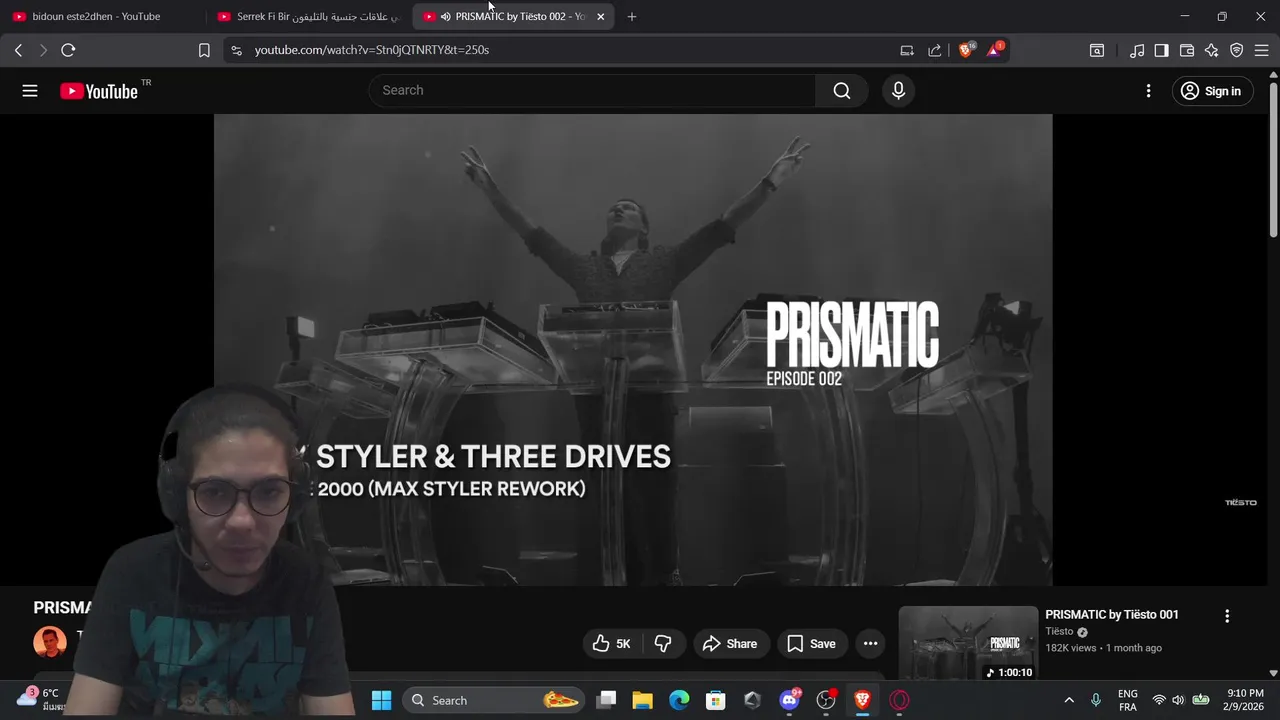Click the Tiësto channel avatar
Viewport: 1280px width, 720px height.
50,642
